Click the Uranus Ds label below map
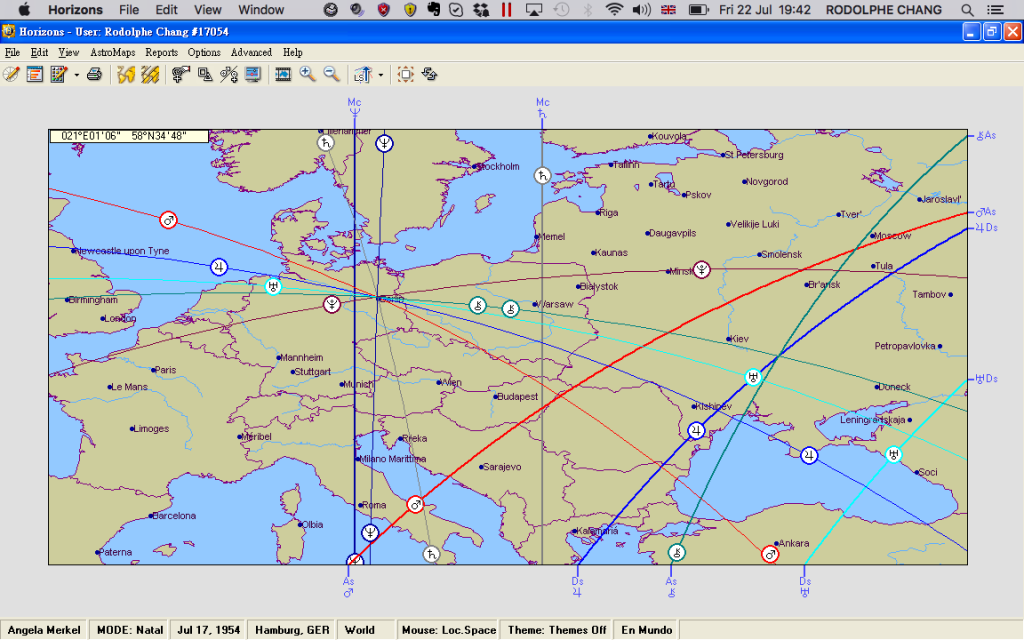1024x640 pixels. pyautogui.click(x=805, y=587)
